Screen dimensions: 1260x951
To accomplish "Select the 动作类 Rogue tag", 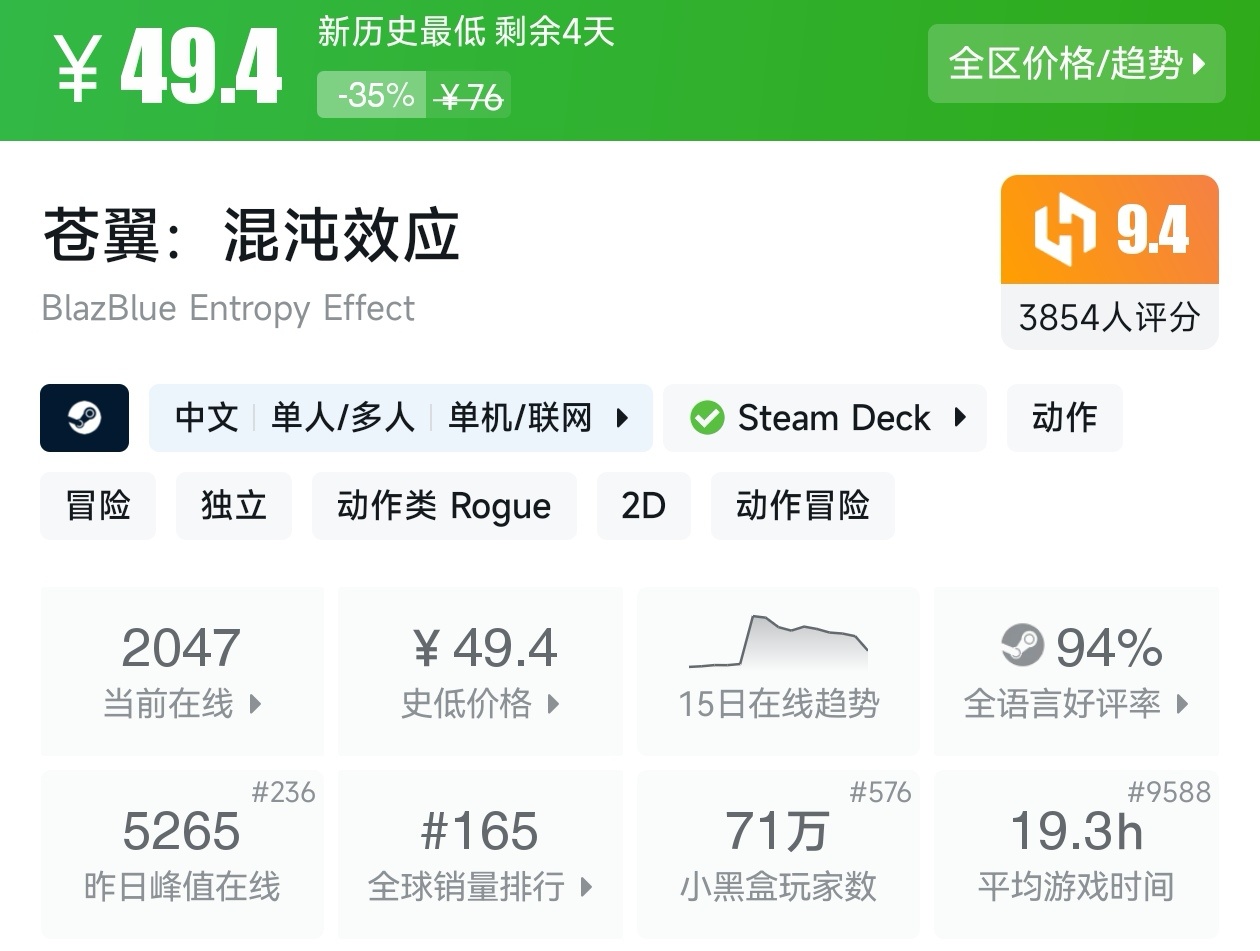I will 444,506.
